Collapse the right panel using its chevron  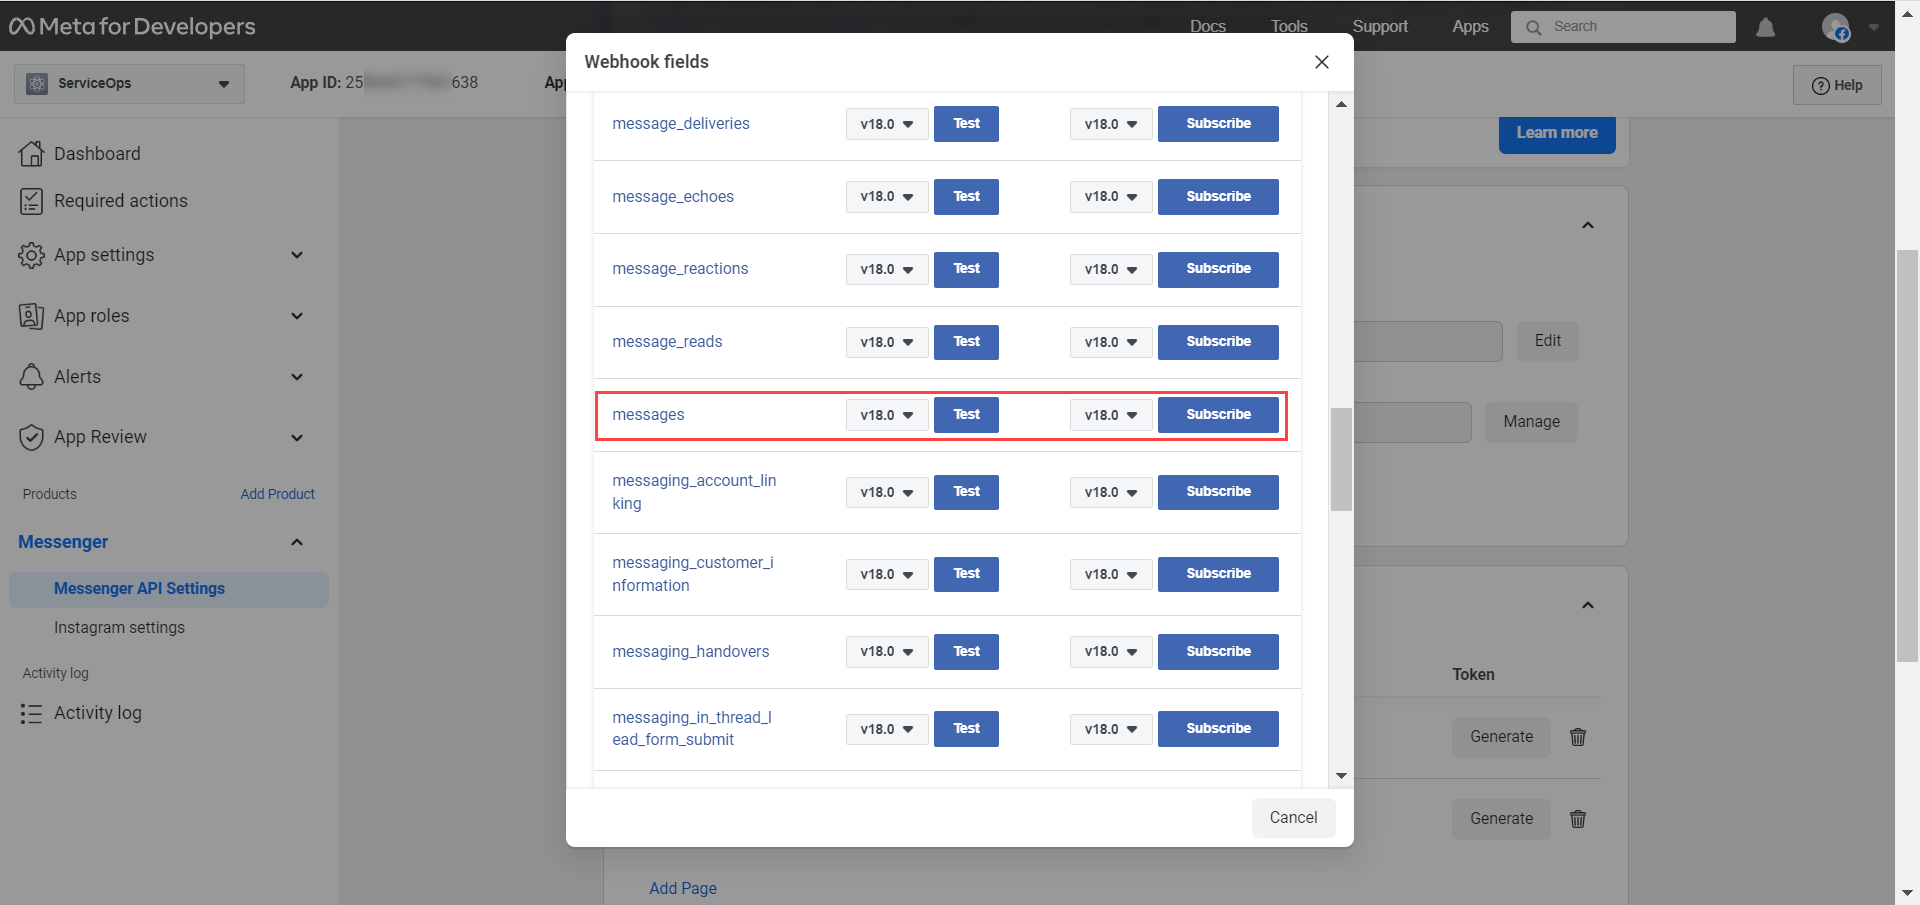[x=1588, y=225]
